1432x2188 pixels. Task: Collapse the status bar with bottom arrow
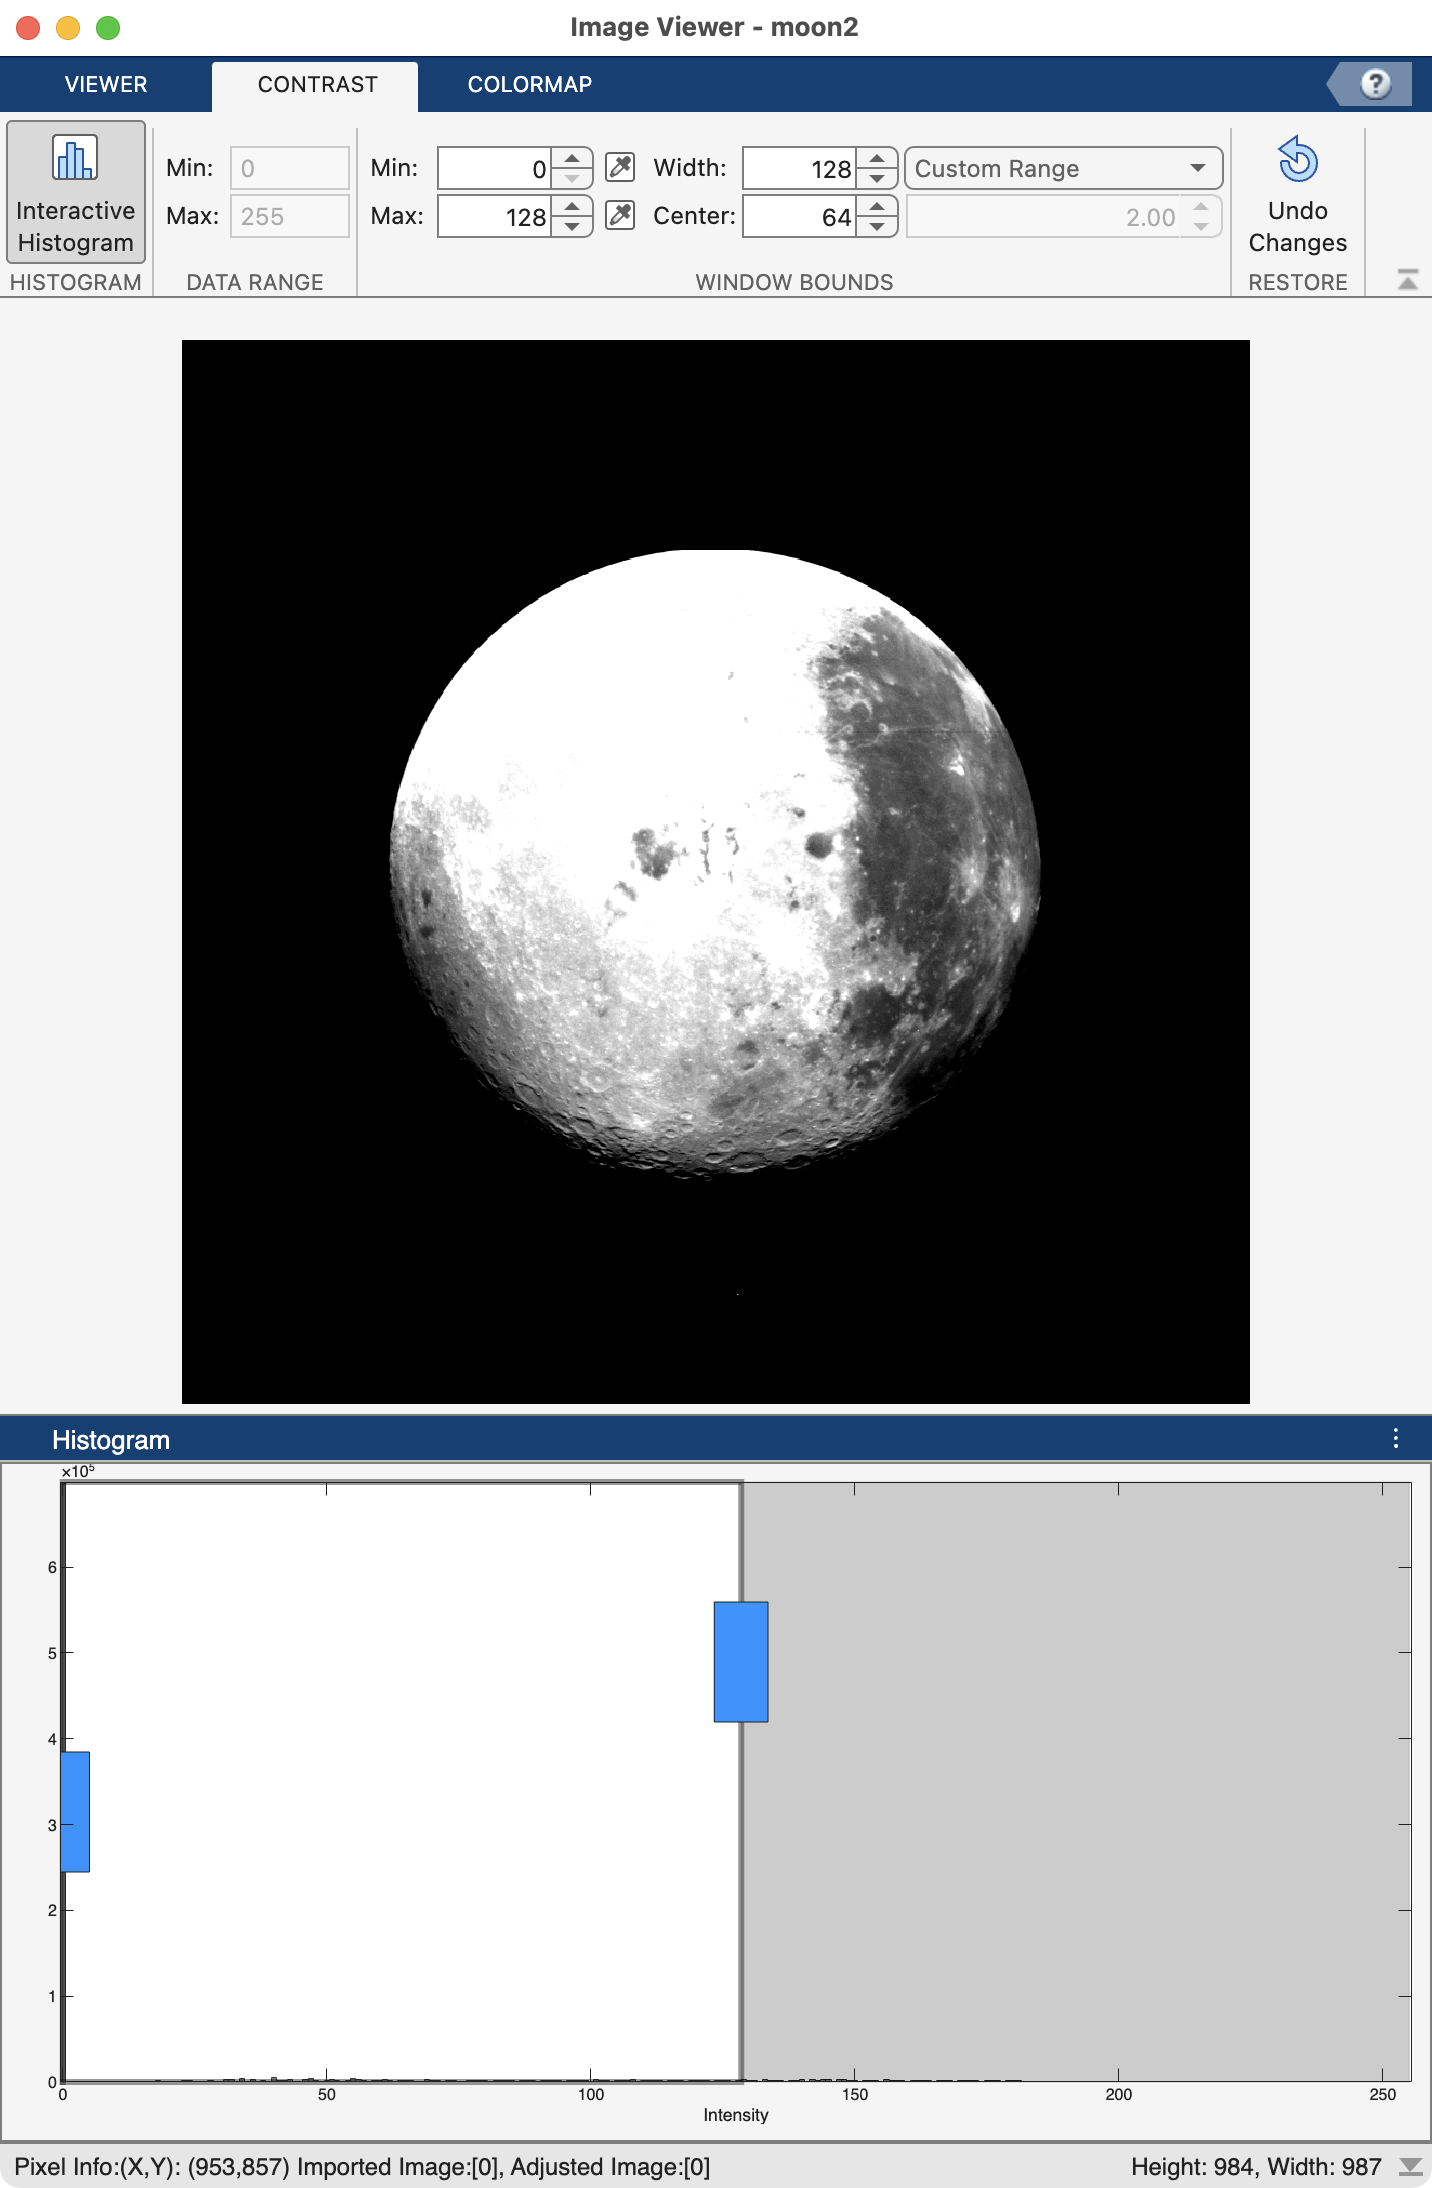click(x=1410, y=2167)
